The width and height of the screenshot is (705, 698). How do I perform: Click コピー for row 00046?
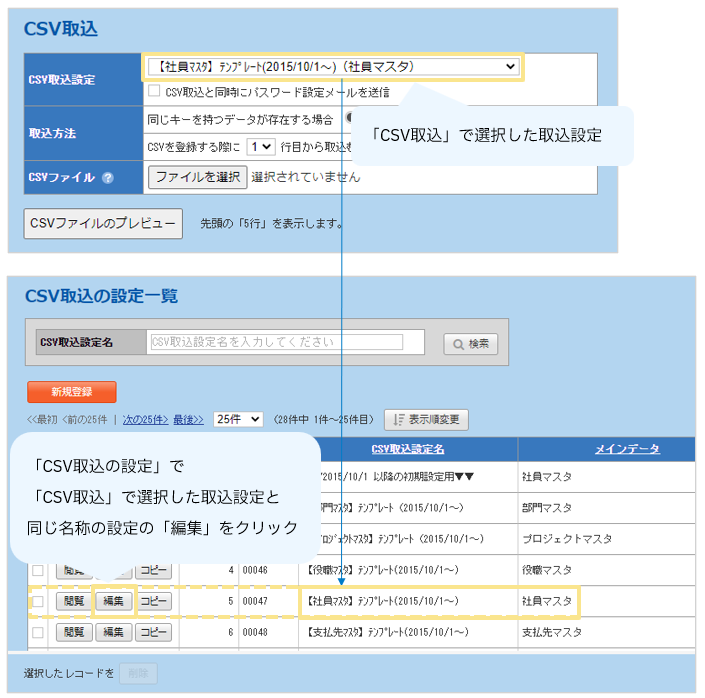[x=153, y=571]
